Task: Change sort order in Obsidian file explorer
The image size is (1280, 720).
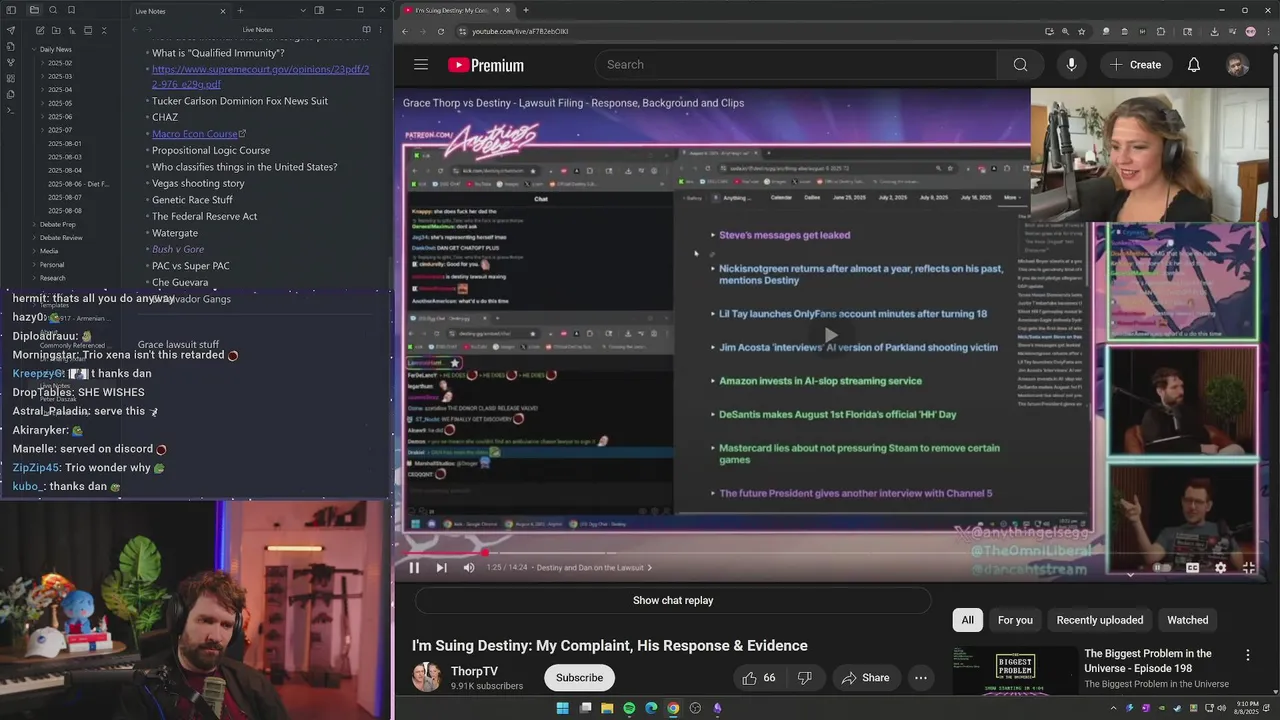Action: (x=70, y=31)
